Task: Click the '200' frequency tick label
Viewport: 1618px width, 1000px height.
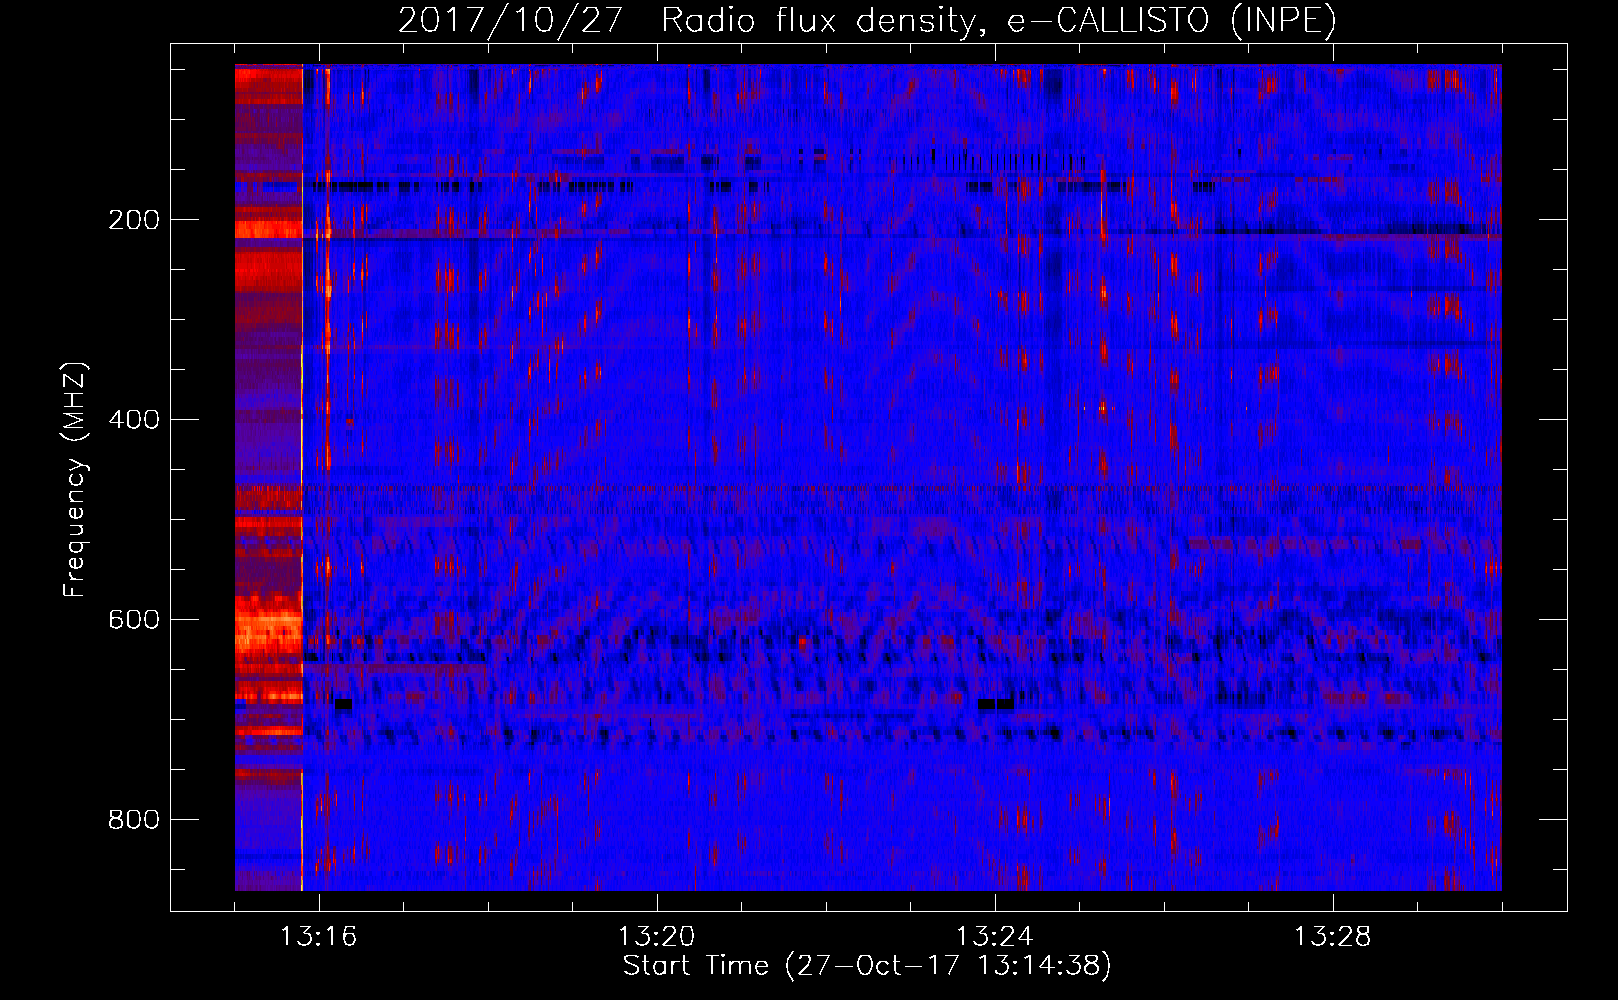Action: (134, 220)
